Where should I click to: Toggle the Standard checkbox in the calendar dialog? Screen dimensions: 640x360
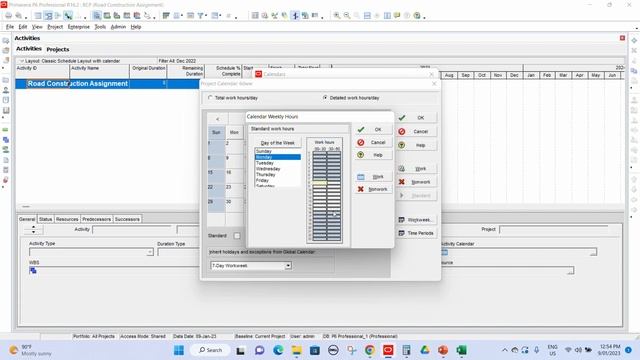click(237, 236)
